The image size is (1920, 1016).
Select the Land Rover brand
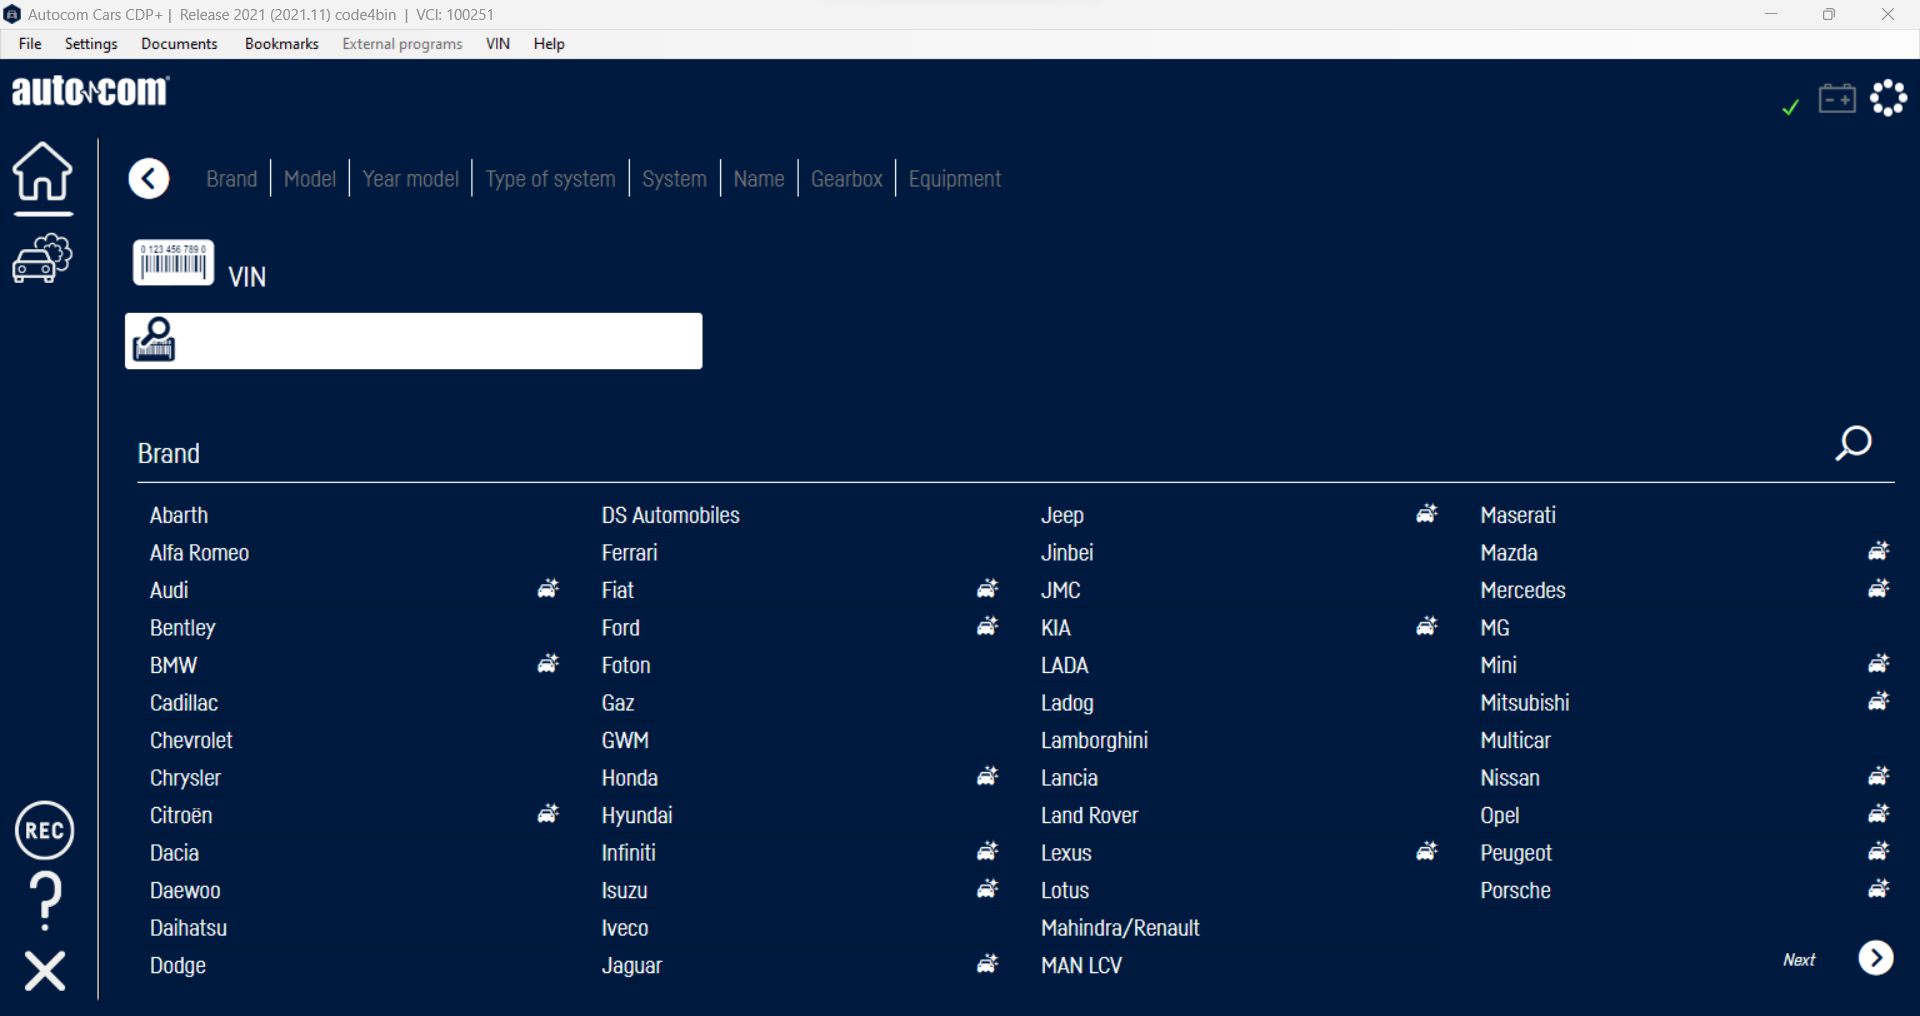point(1090,815)
